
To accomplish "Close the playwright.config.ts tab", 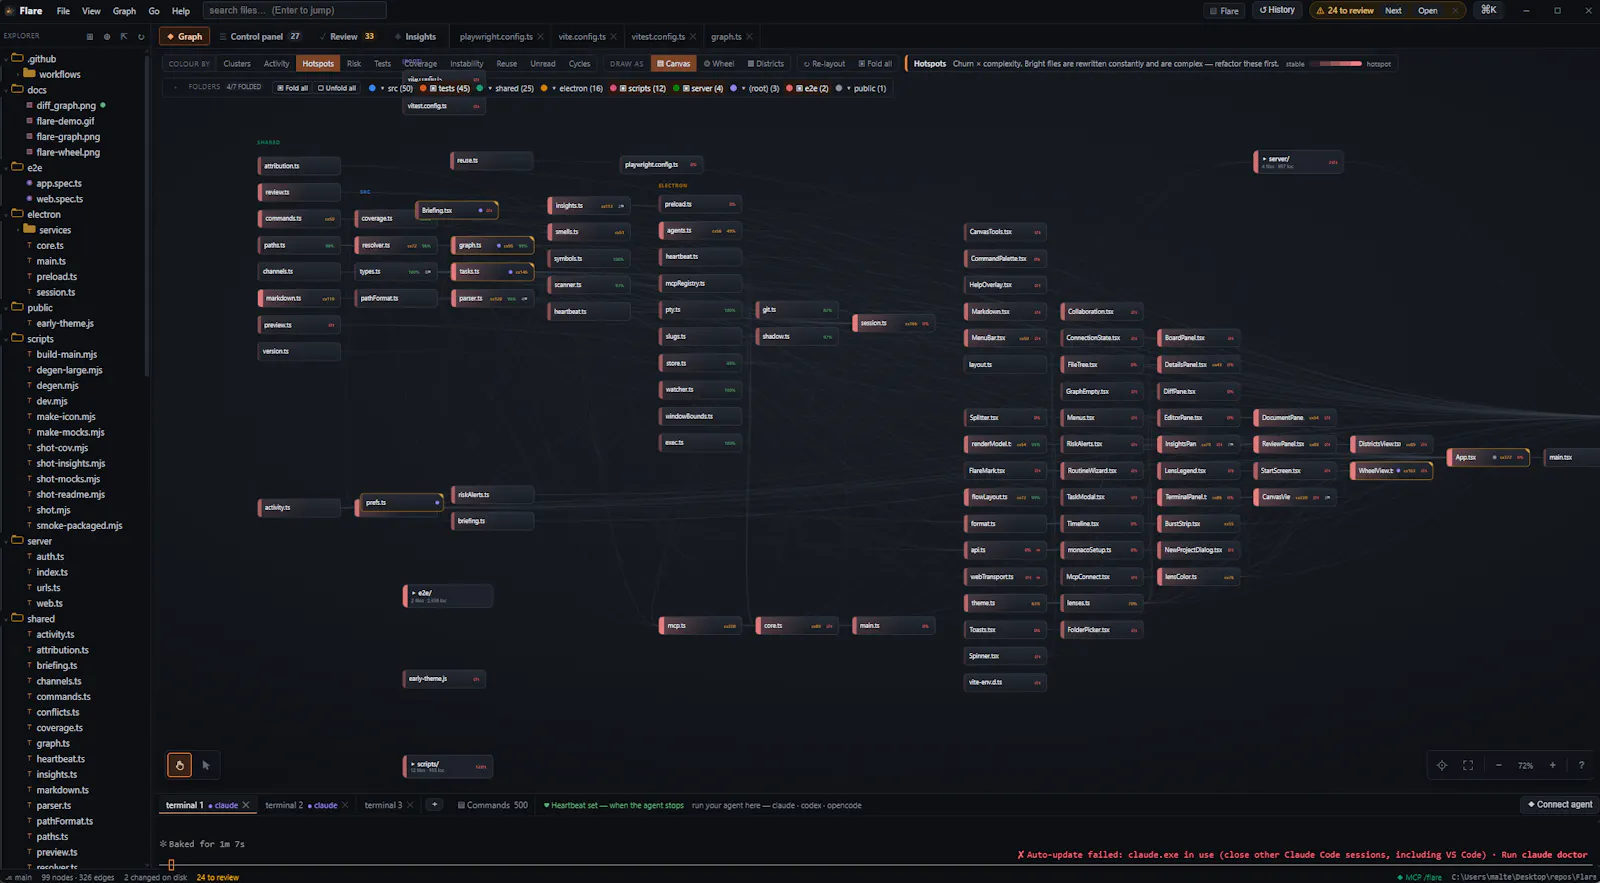I will [541, 37].
